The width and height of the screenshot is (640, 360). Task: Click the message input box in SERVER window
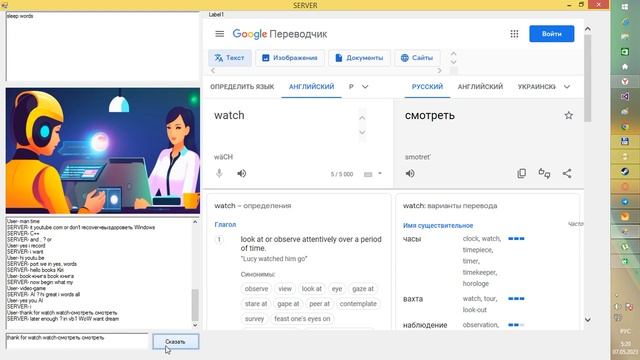pyautogui.click(x=77, y=341)
